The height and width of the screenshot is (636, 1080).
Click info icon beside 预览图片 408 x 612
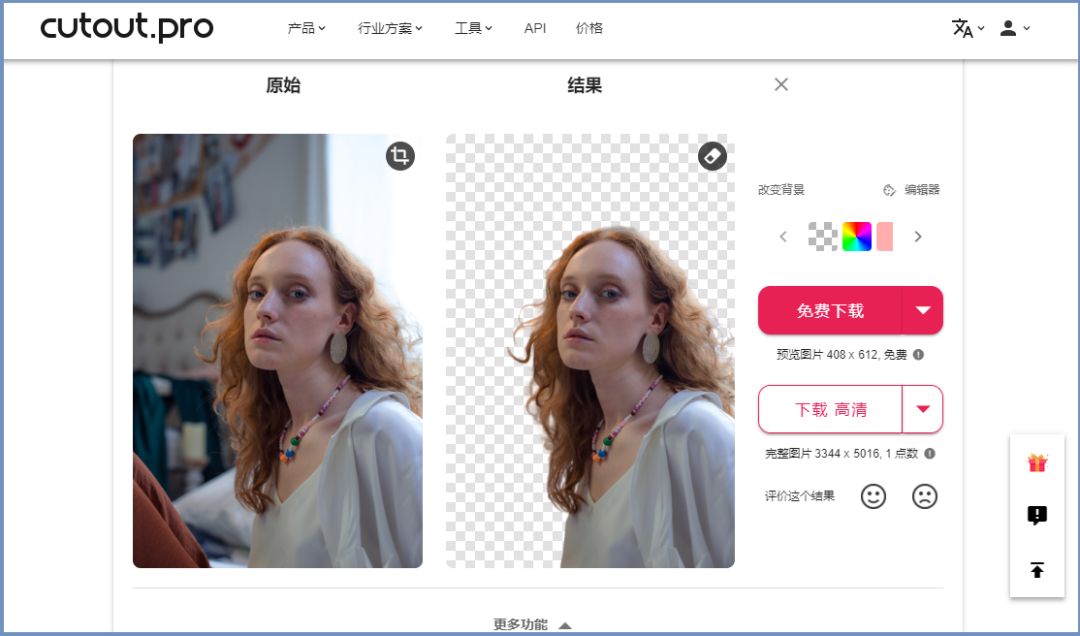(918, 355)
